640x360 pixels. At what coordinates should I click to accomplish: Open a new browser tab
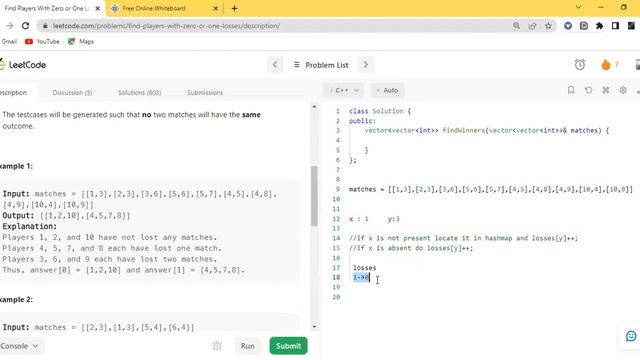click(x=234, y=8)
